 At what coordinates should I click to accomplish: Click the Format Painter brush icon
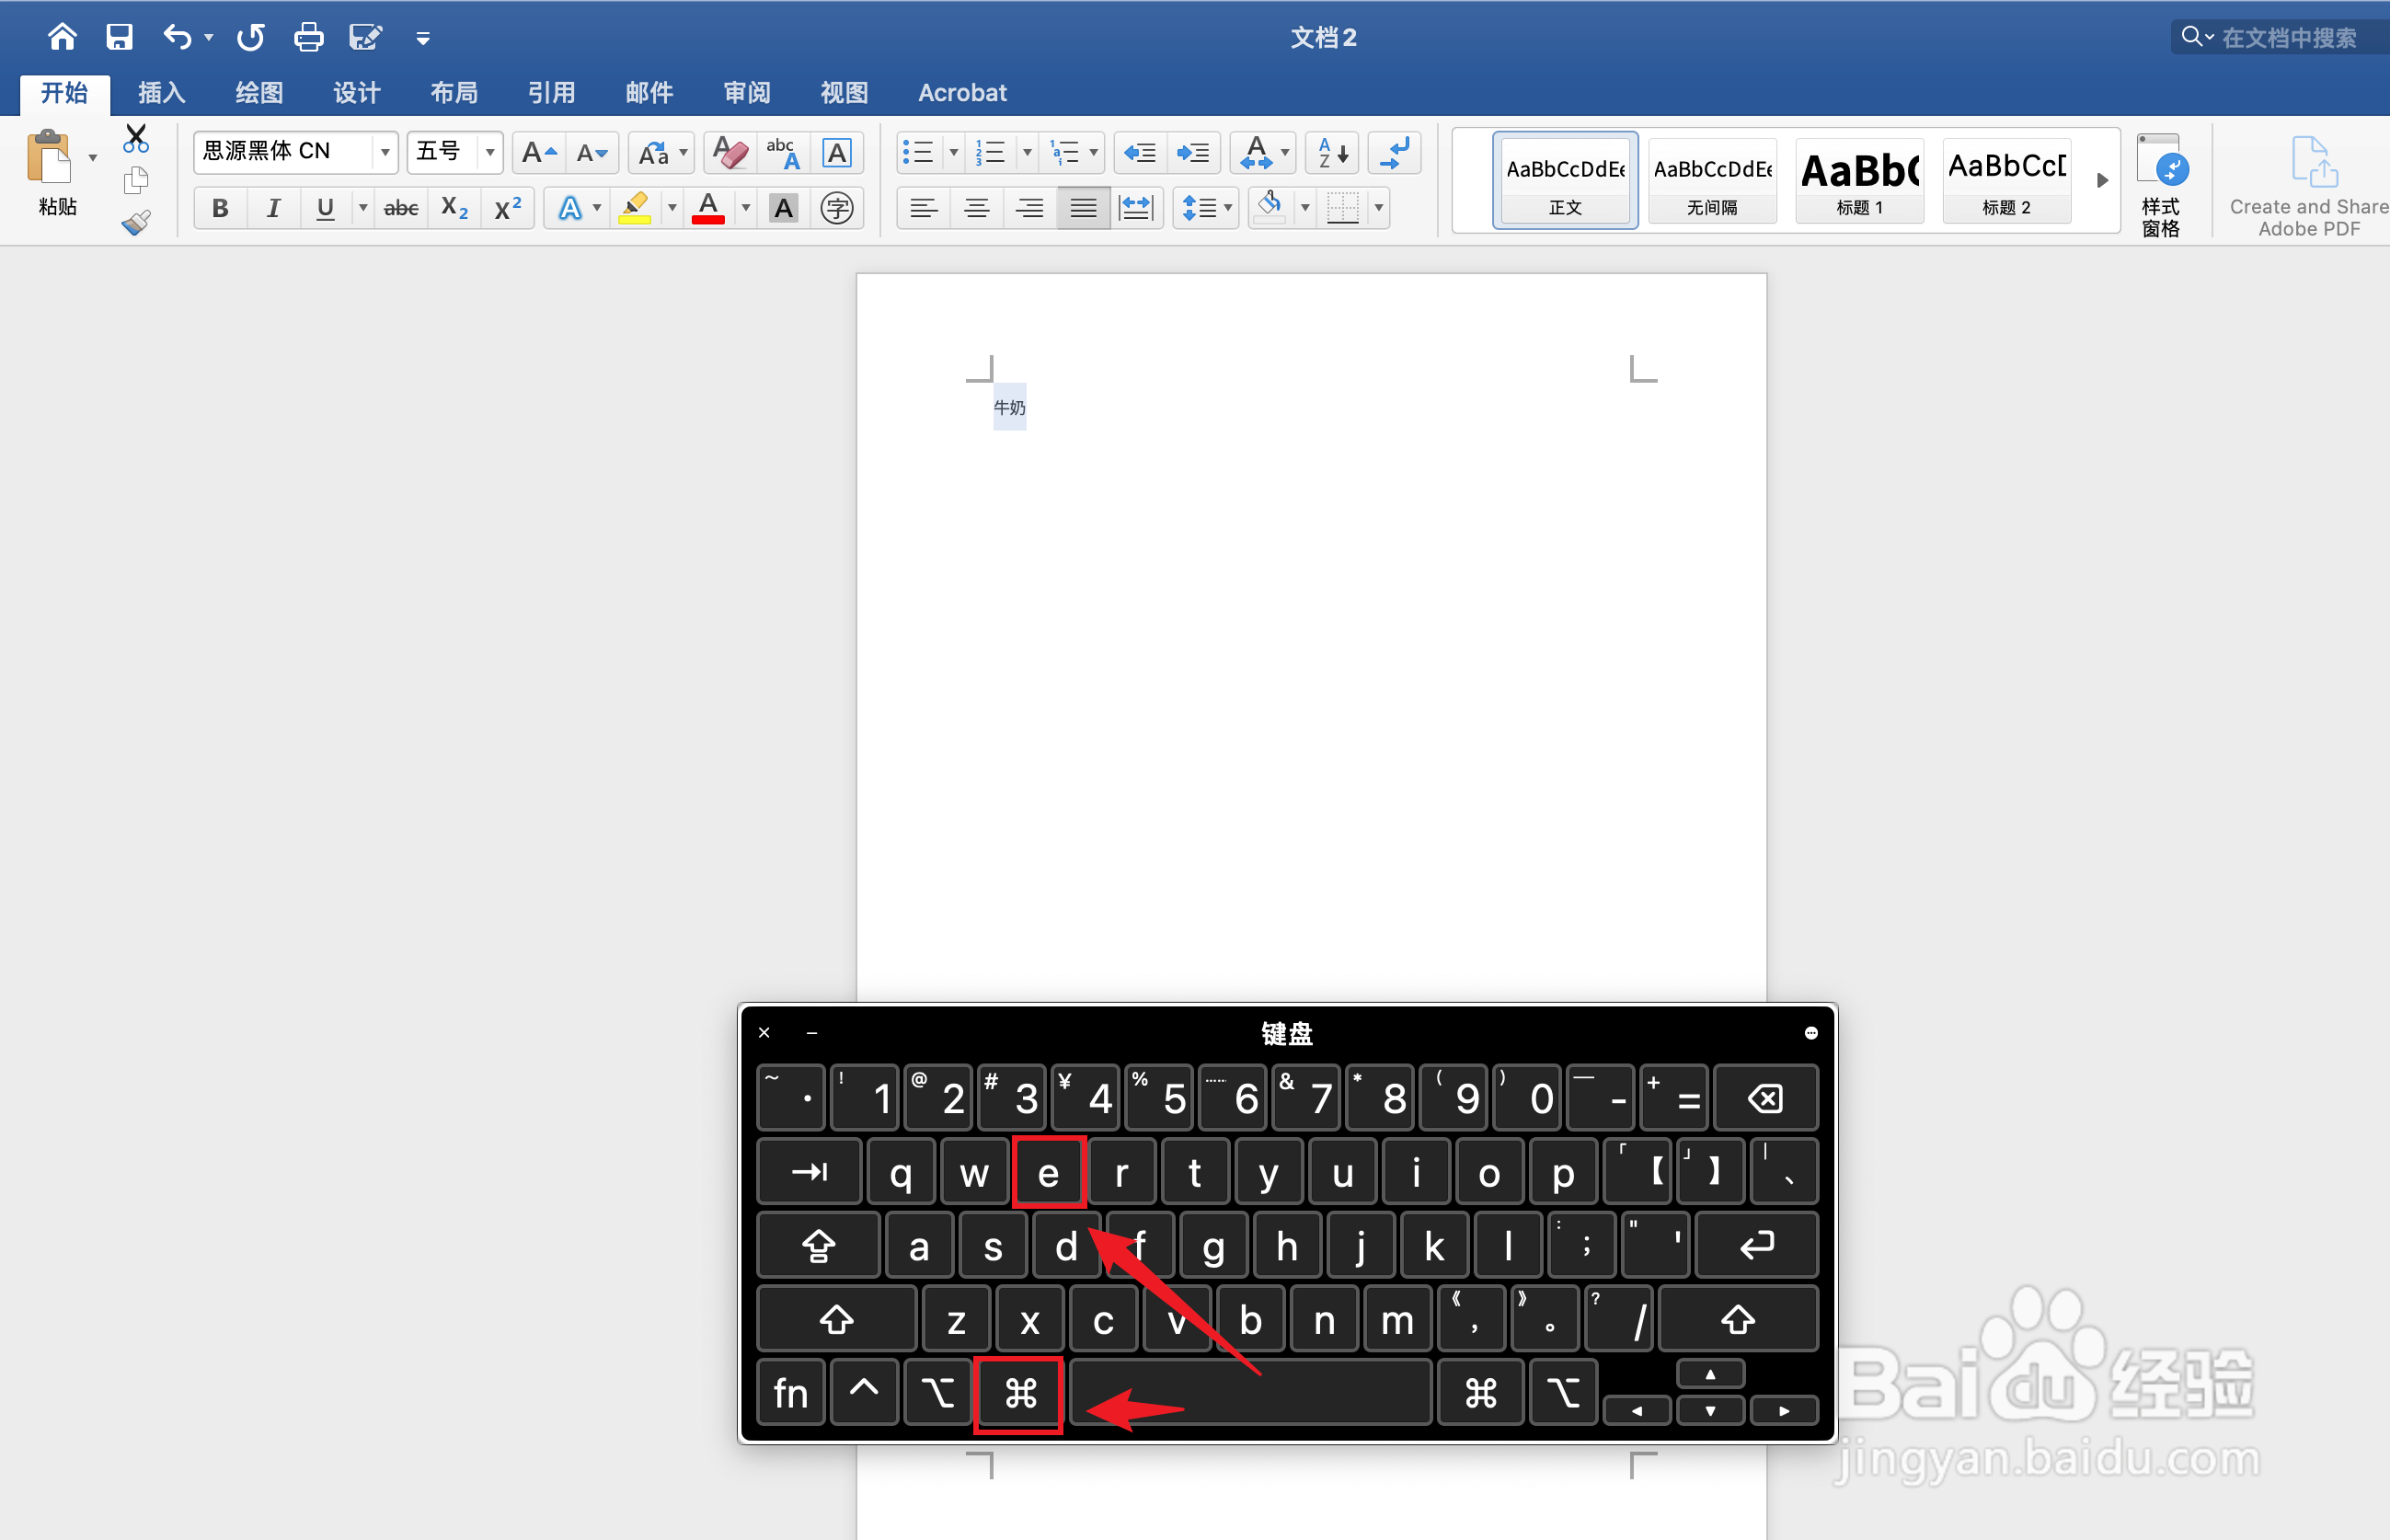[x=136, y=222]
